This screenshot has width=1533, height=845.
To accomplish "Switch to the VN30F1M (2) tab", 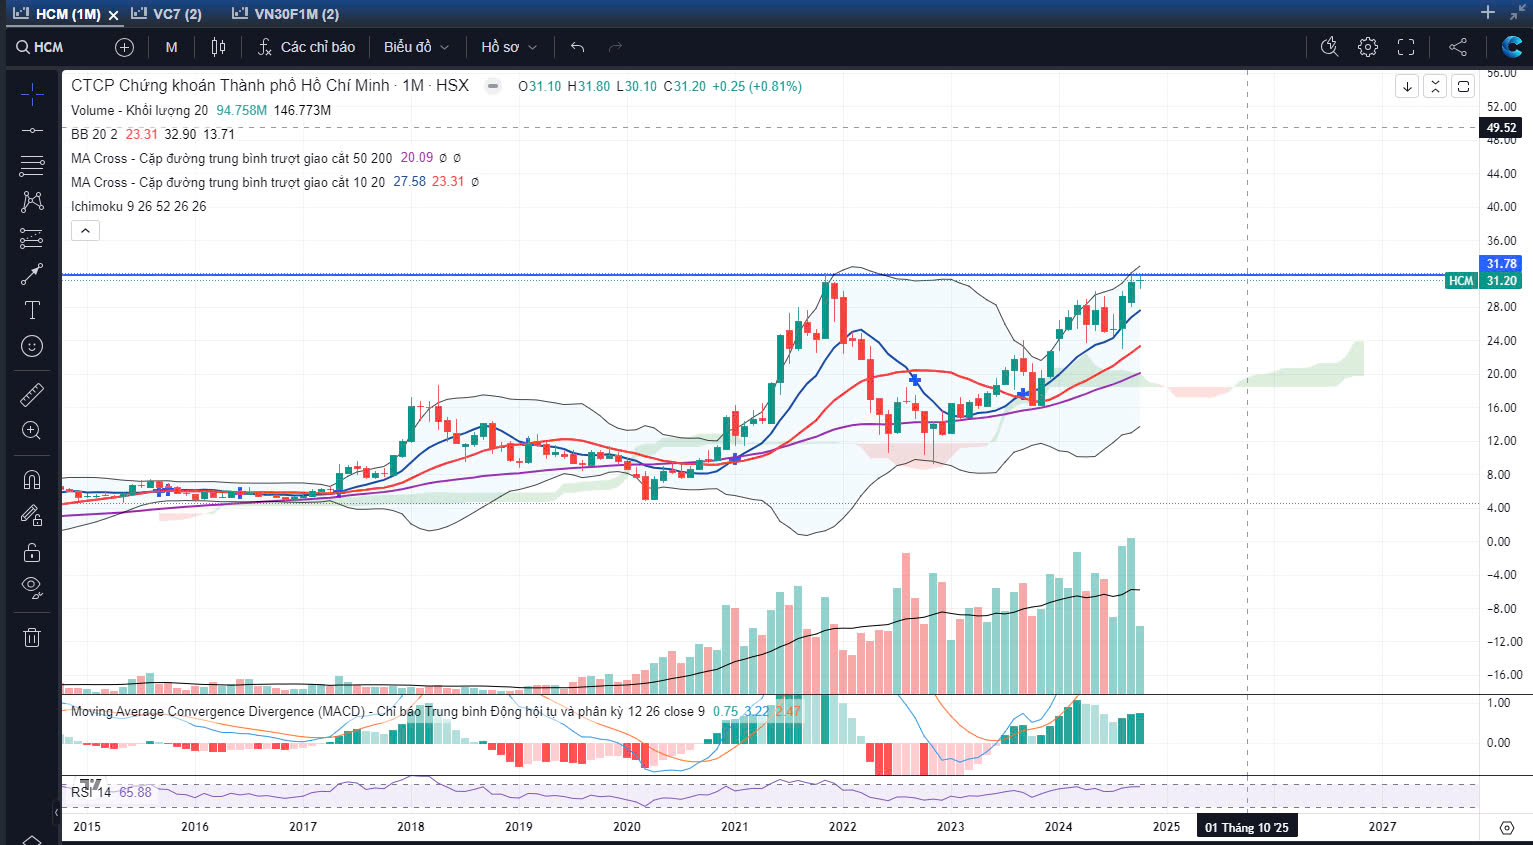I will (285, 14).
